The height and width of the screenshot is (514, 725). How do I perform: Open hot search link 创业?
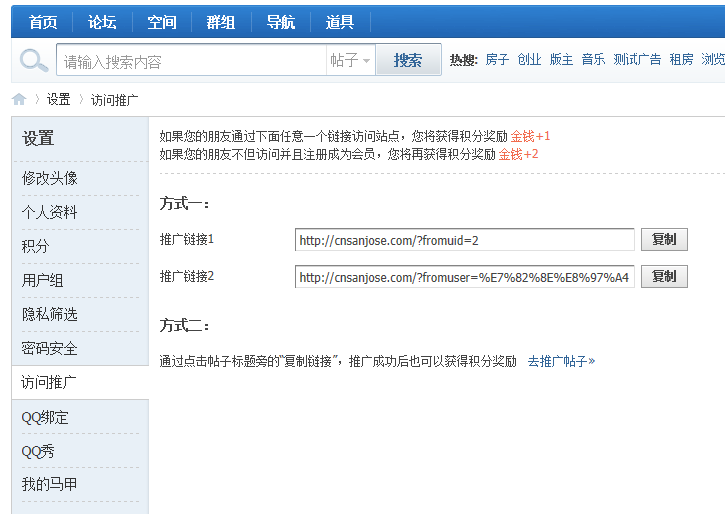(529, 60)
